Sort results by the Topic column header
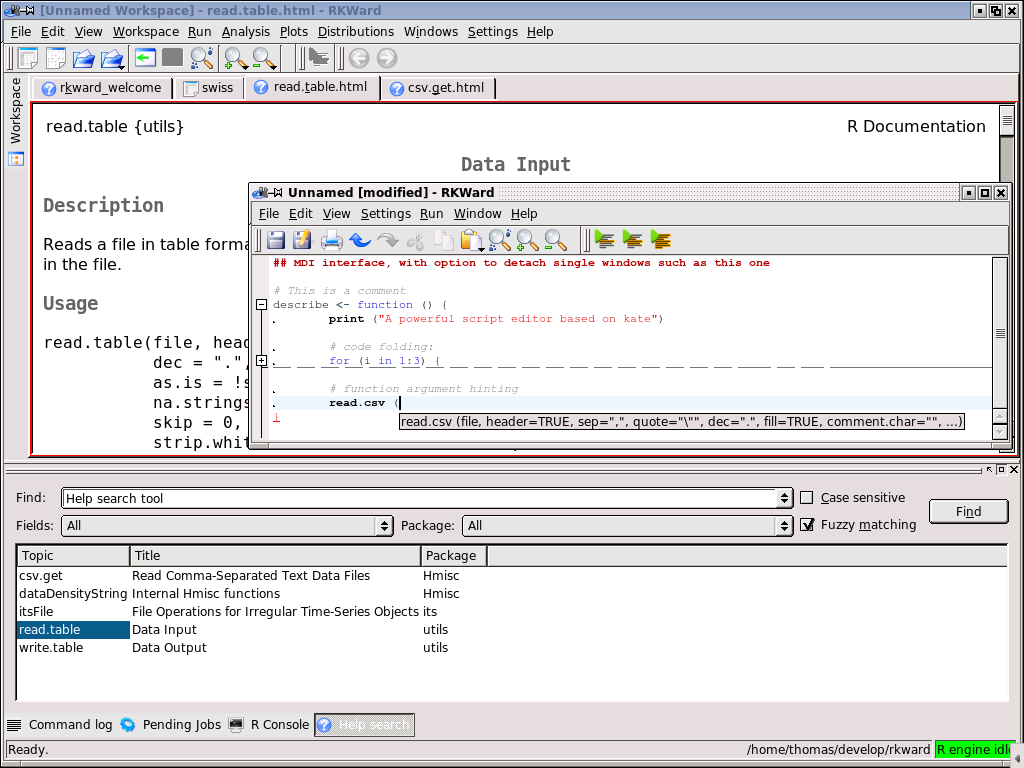Screen dimensions: 1024x768 tap(73, 556)
